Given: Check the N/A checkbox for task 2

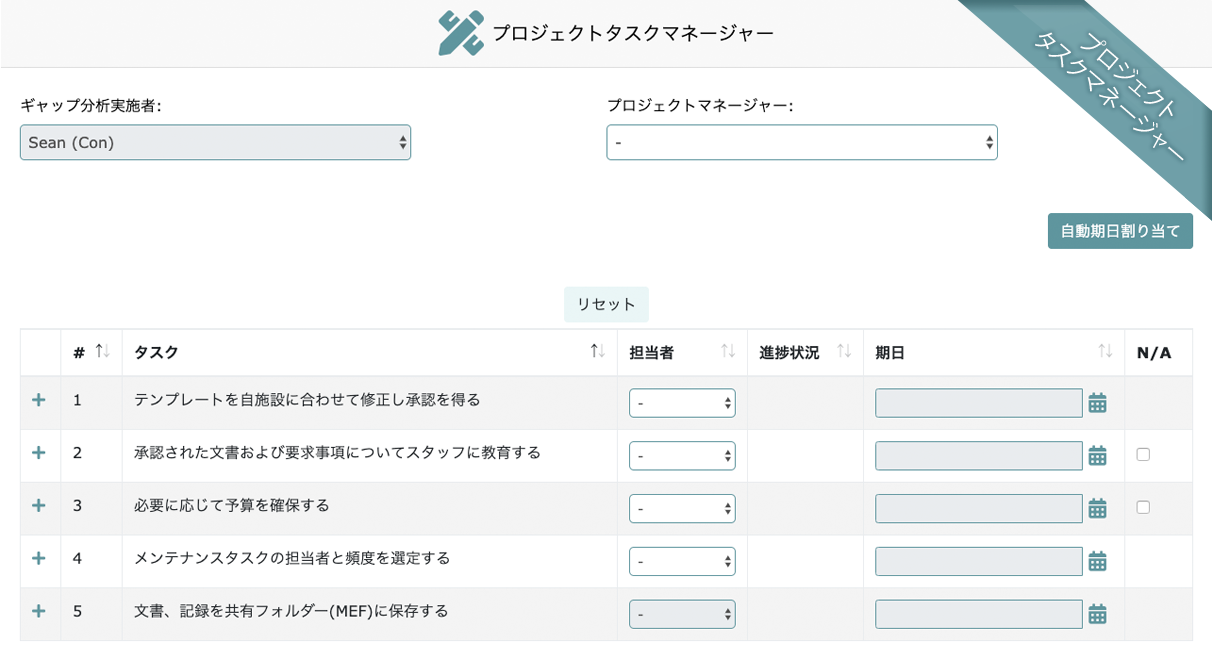Looking at the screenshot, I should pos(1143,454).
